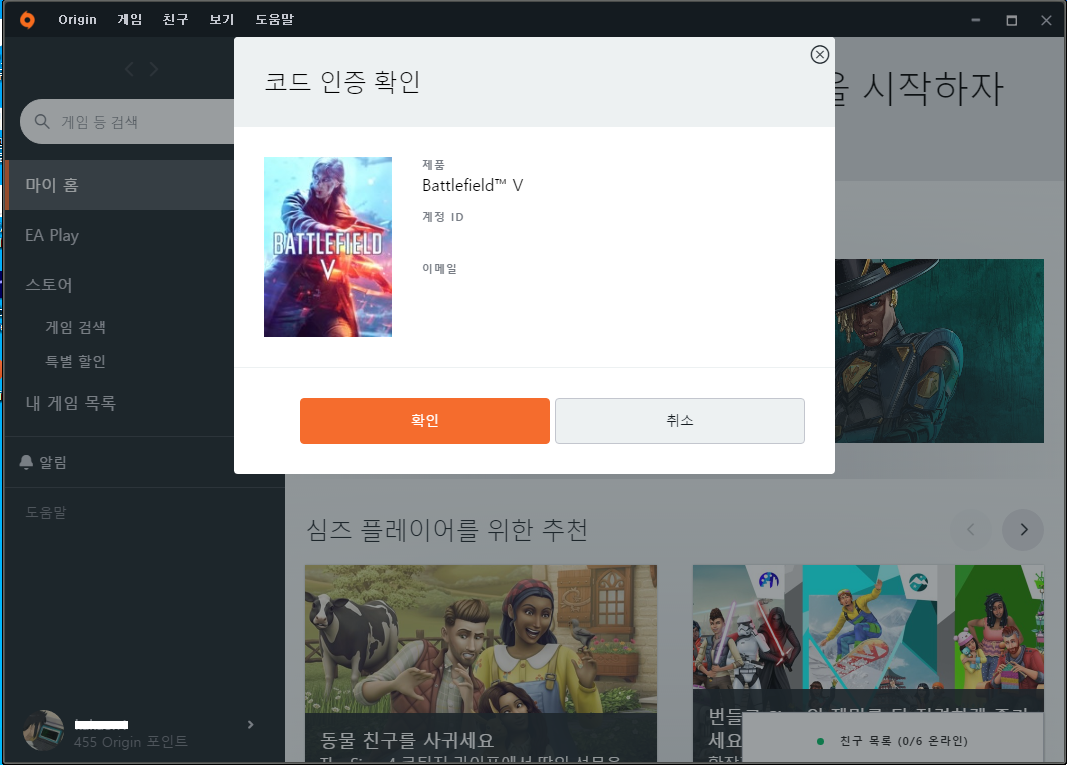The width and height of the screenshot is (1067, 765).
Task: Click the Origin logo icon in the title bar
Action: [x=27, y=19]
